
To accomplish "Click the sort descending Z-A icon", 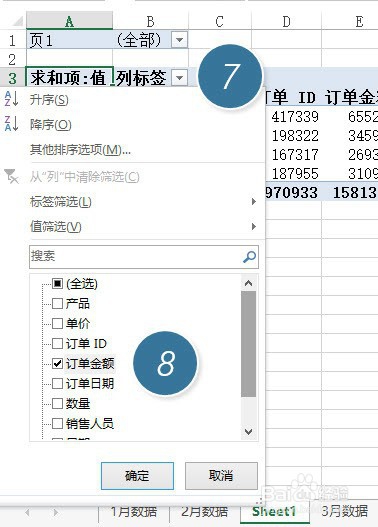I will [11, 124].
